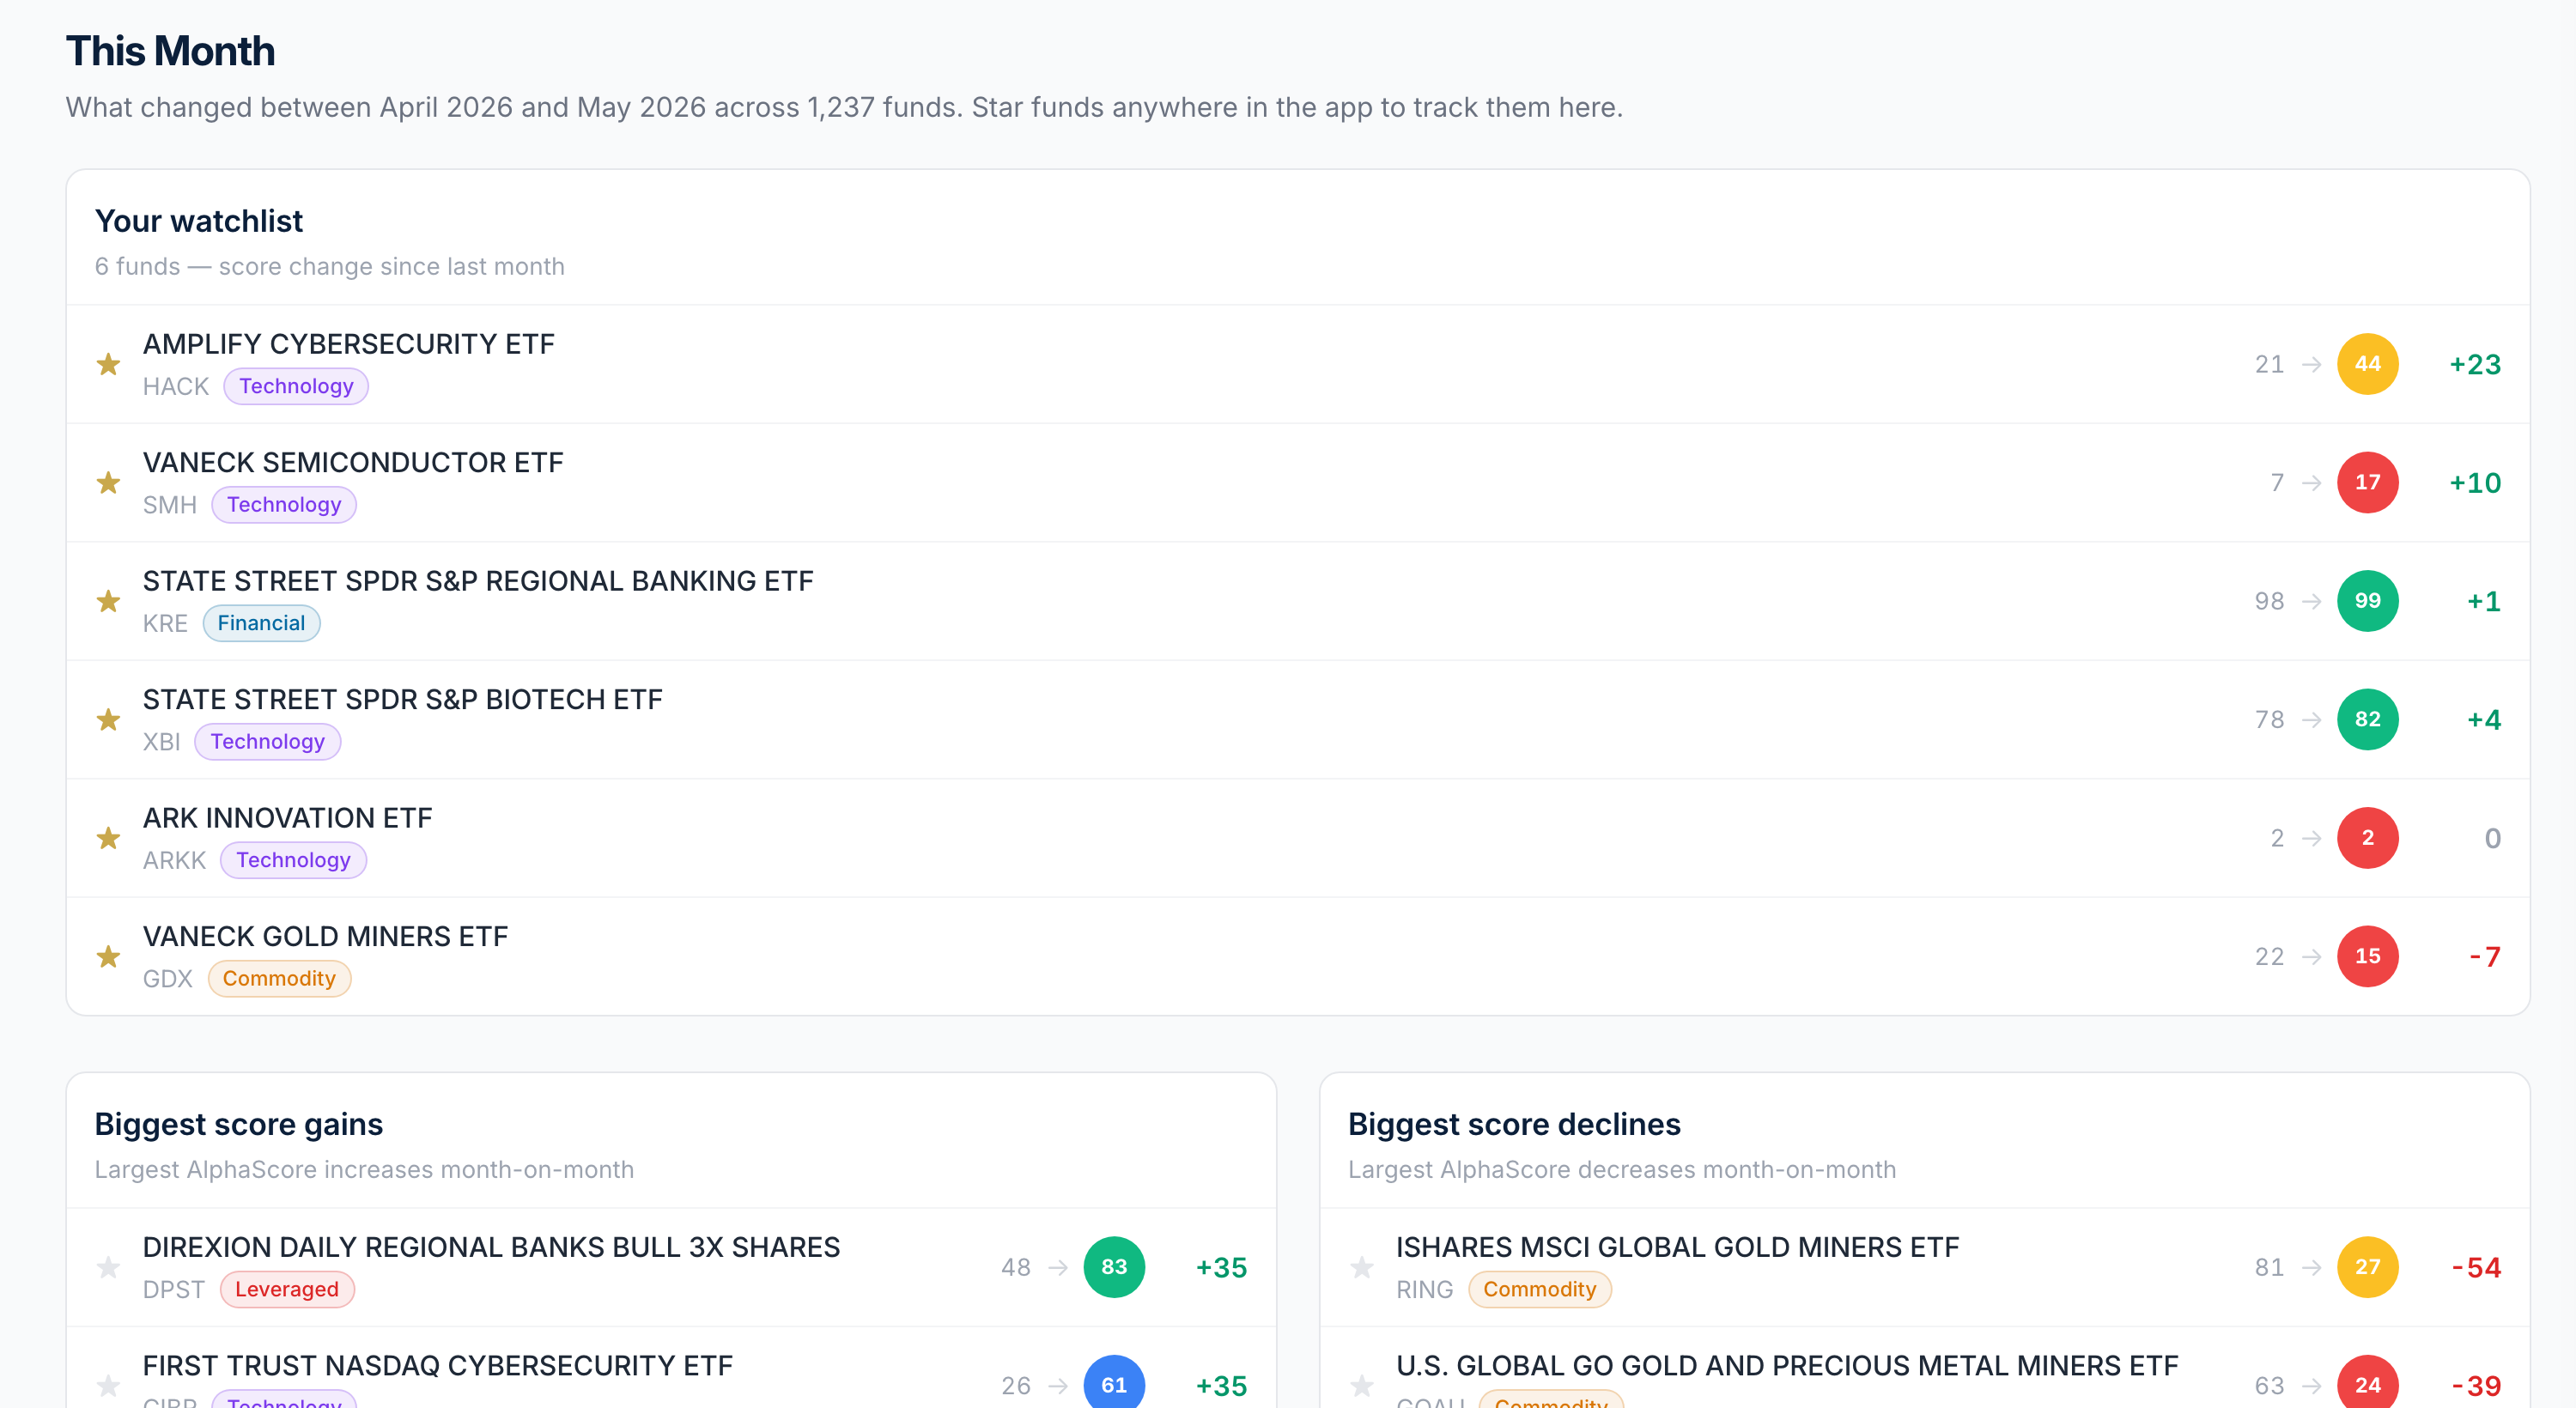
Task: Click the red 2 score badge for ARKK
Action: click(x=2367, y=838)
